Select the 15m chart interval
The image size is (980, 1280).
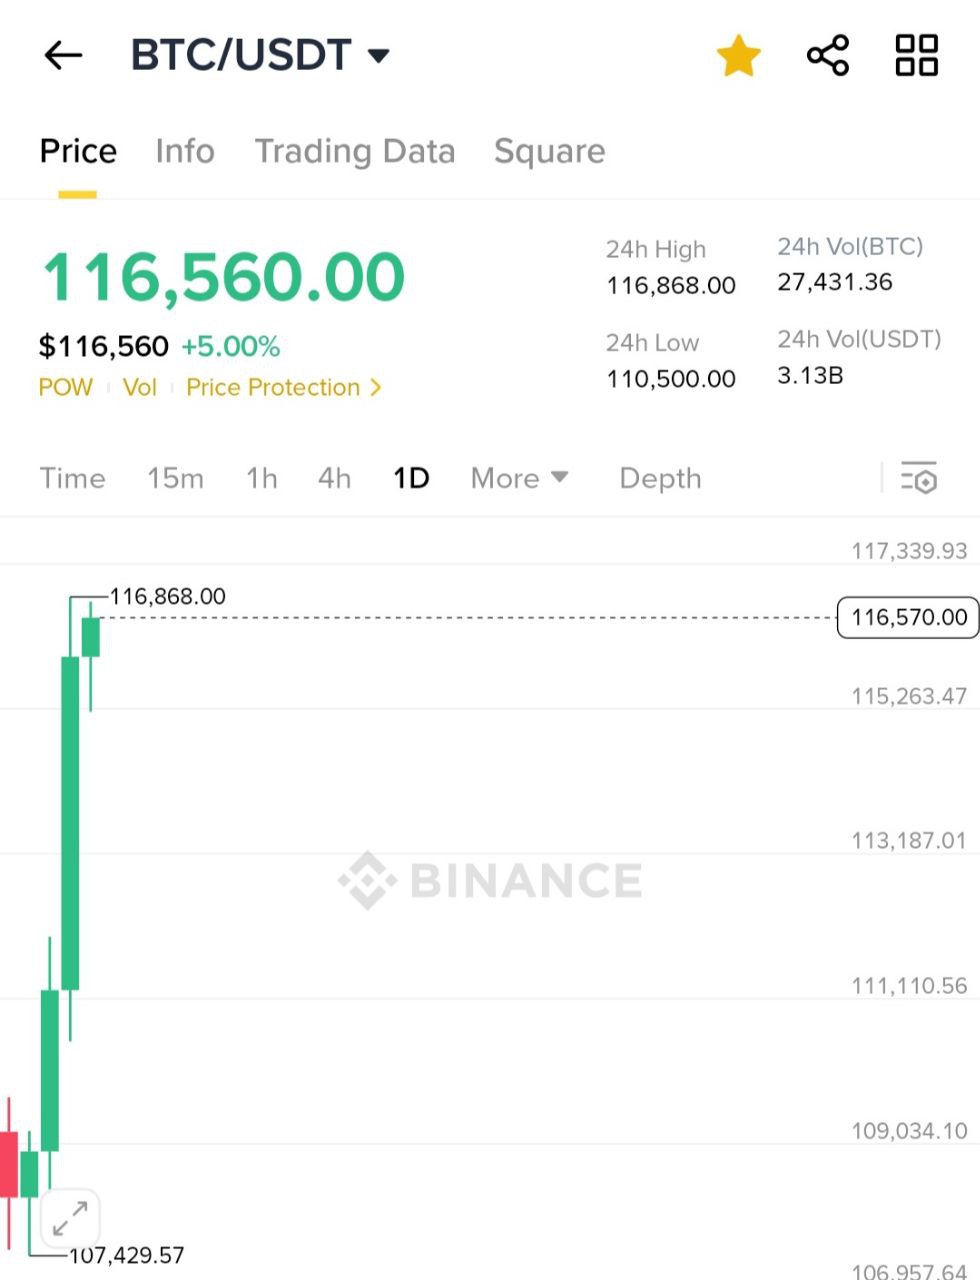[175, 478]
